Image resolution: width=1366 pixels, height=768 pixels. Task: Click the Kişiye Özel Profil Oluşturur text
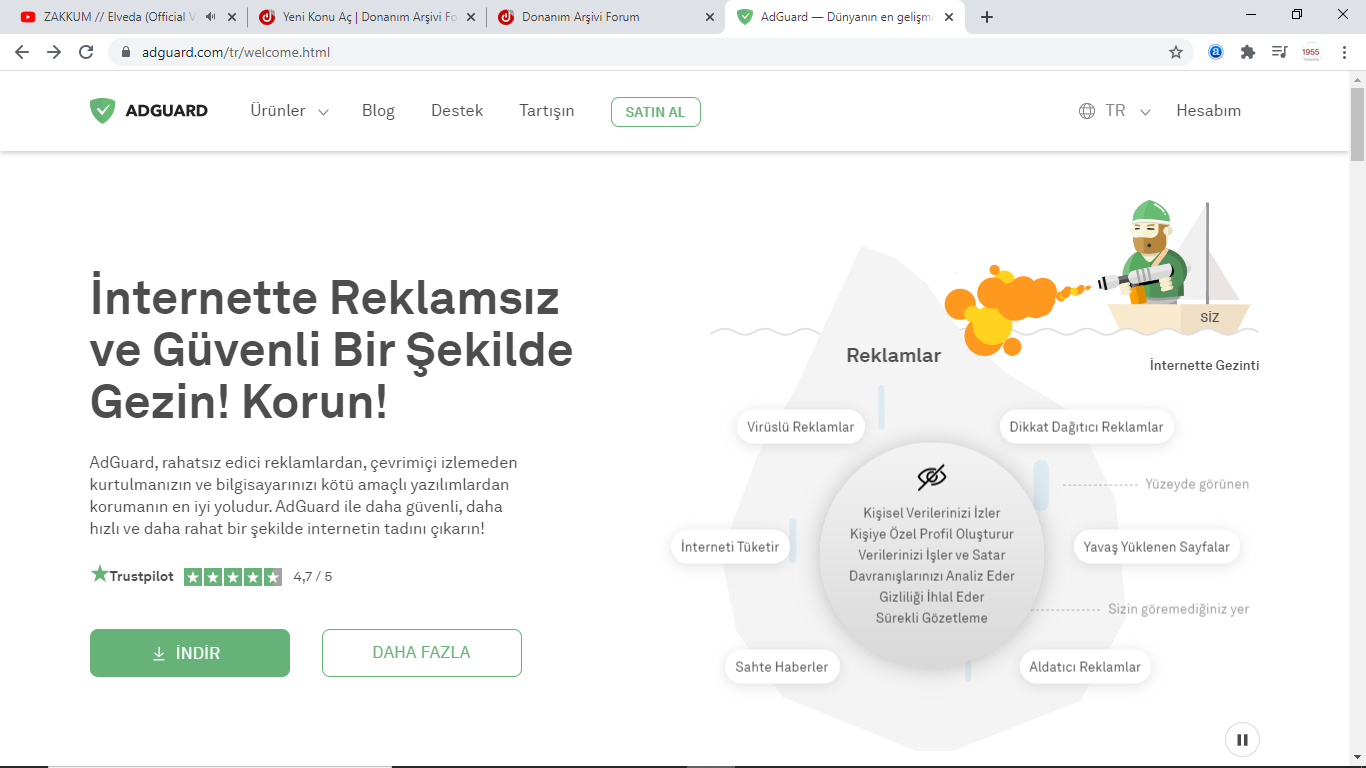click(x=932, y=534)
